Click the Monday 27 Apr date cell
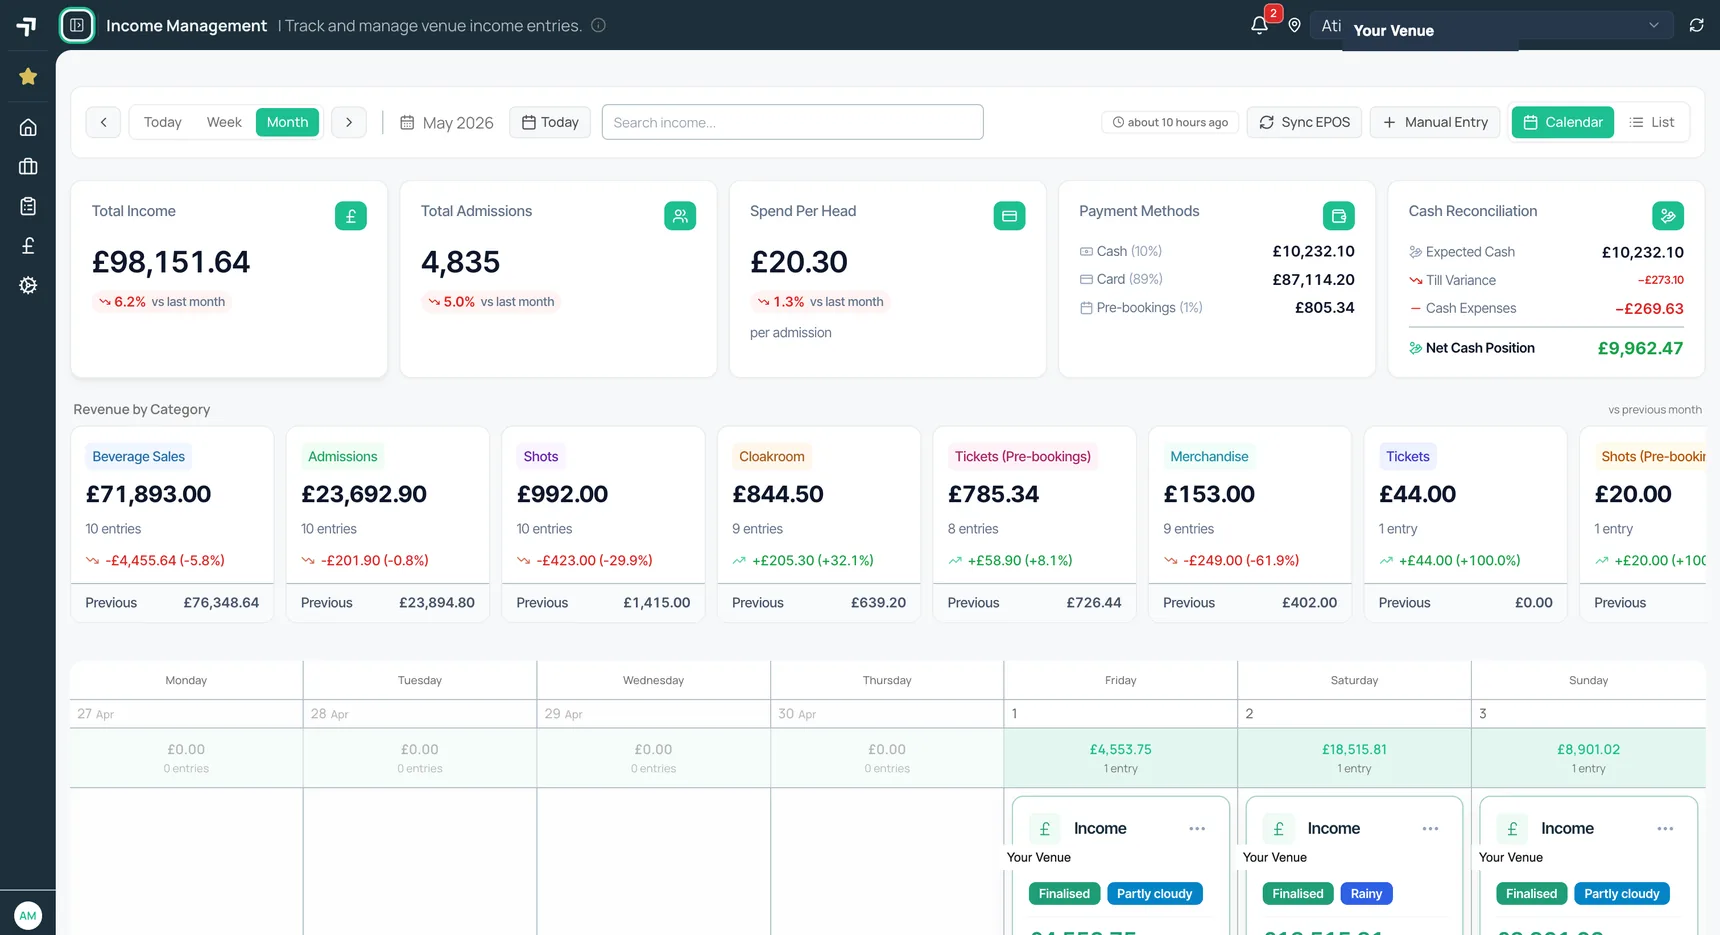 pos(186,714)
